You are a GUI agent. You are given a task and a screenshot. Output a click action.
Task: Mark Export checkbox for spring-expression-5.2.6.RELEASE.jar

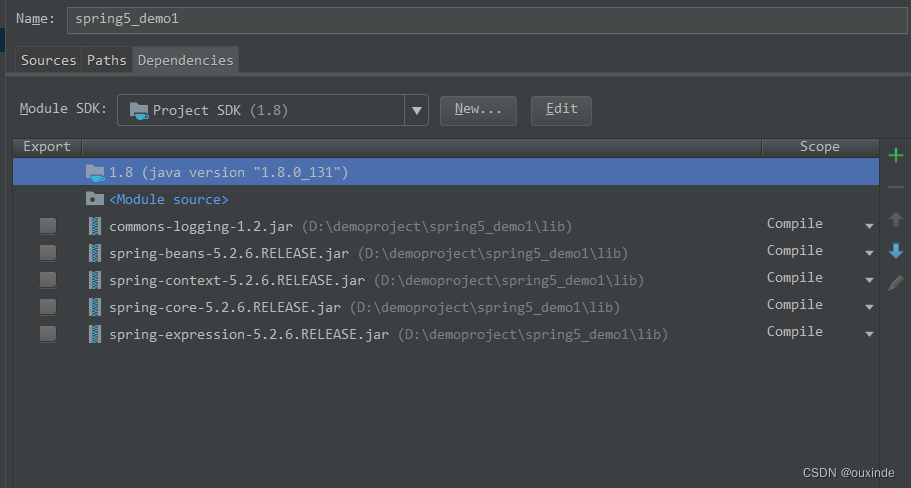tap(48, 333)
